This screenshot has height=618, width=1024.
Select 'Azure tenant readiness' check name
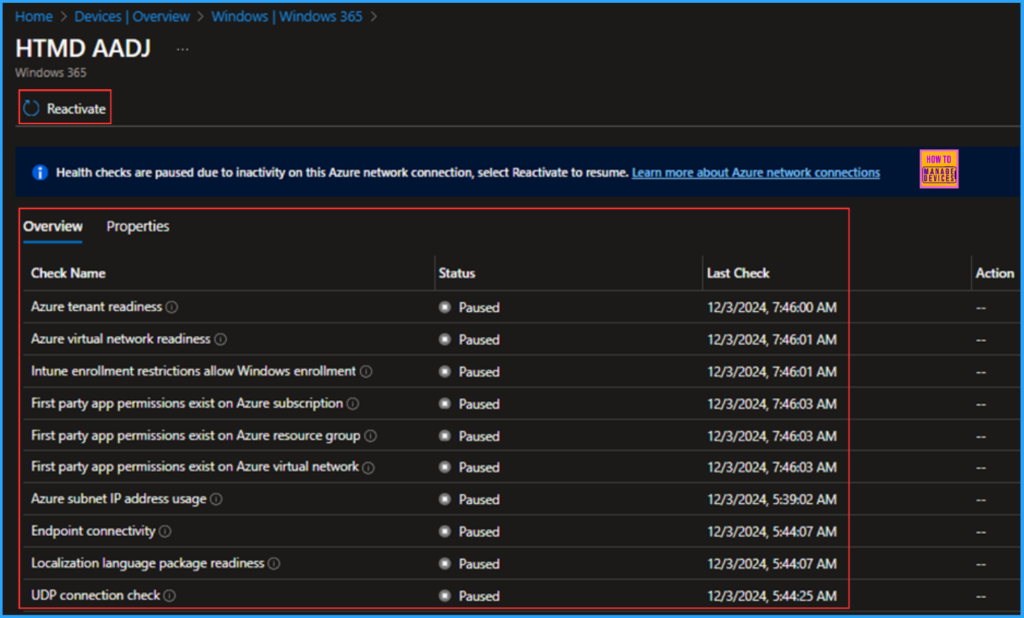pyautogui.click(x=97, y=306)
